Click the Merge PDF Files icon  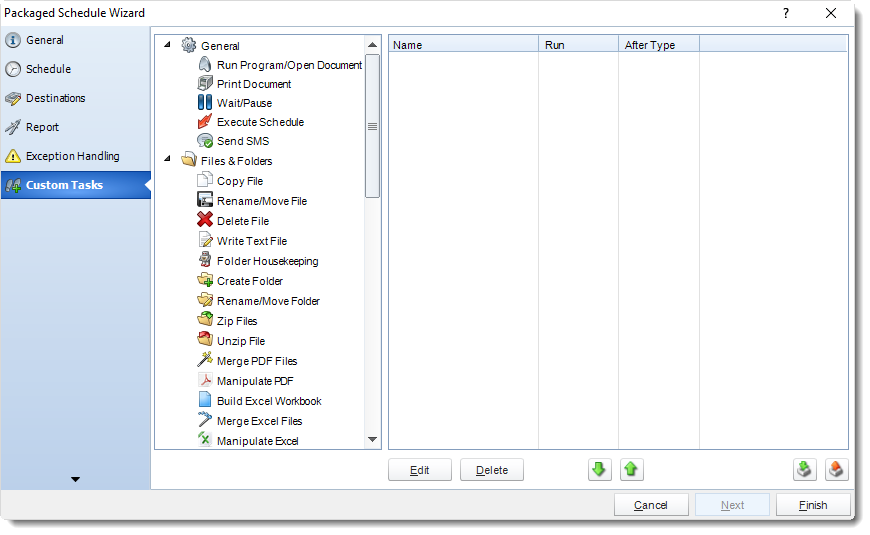pos(205,360)
